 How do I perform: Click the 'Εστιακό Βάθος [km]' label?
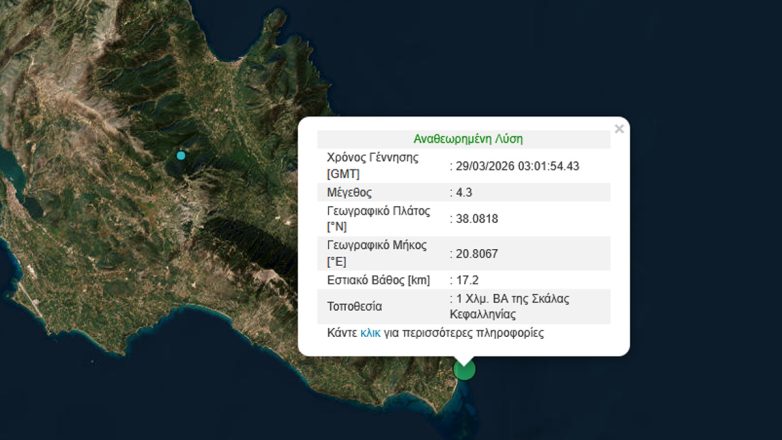click(378, 280)
